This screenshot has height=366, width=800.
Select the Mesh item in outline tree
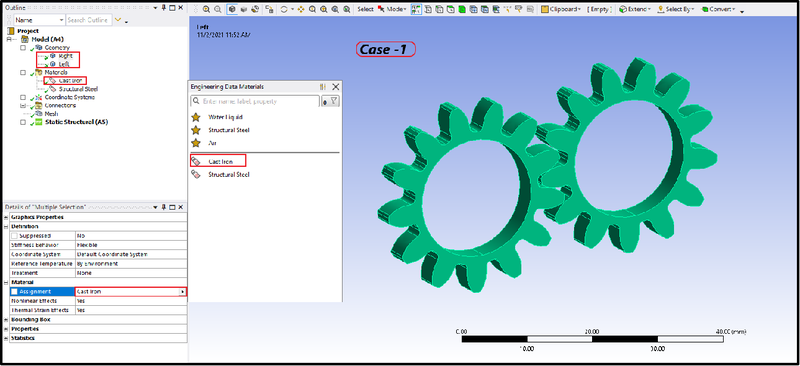pos(51,114)
